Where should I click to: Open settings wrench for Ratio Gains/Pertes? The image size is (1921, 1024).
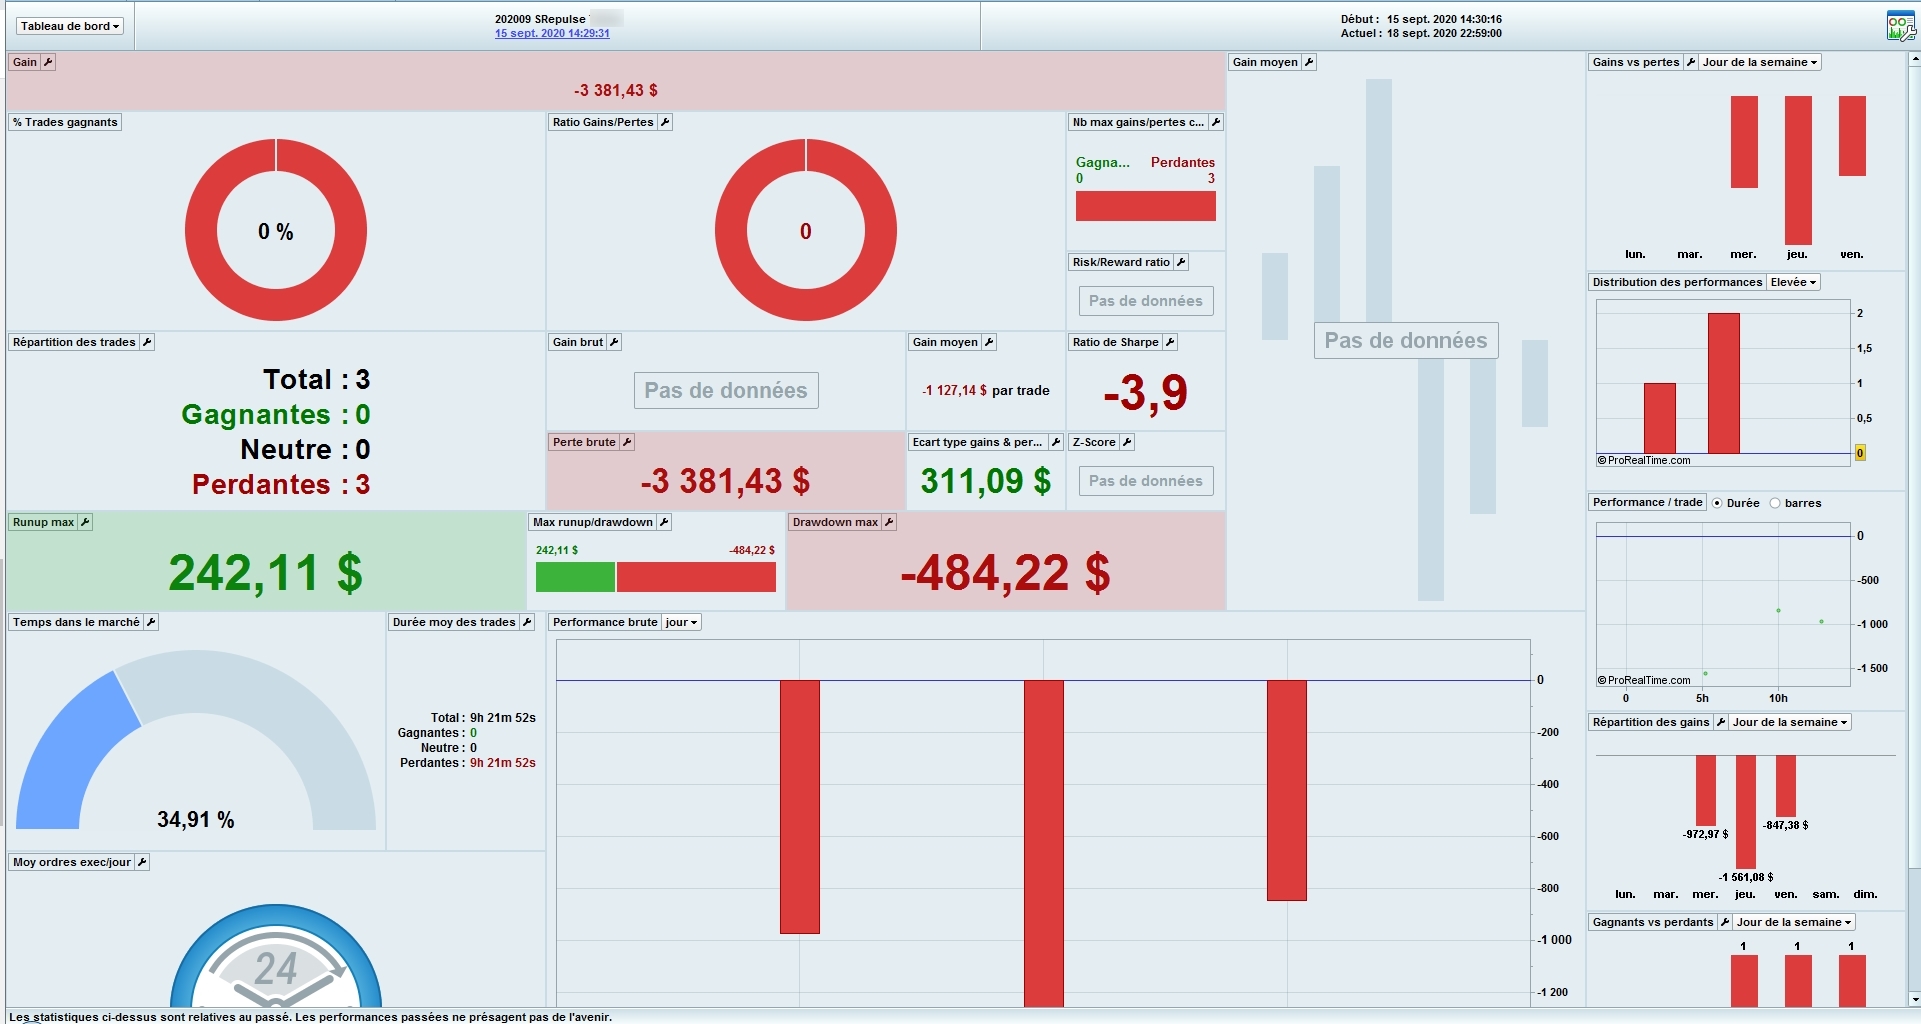665,122
